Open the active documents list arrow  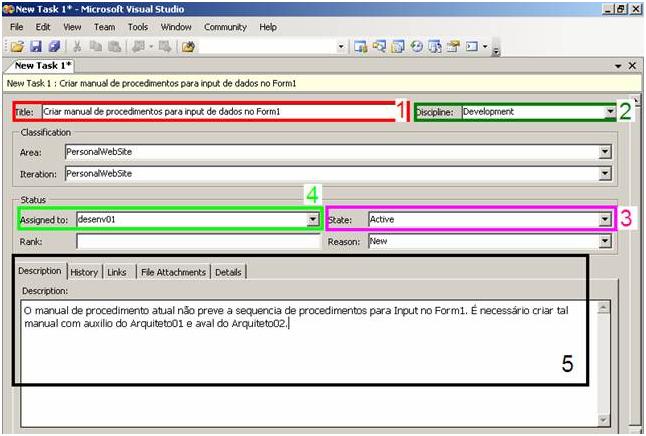click(x=617, y=65)
